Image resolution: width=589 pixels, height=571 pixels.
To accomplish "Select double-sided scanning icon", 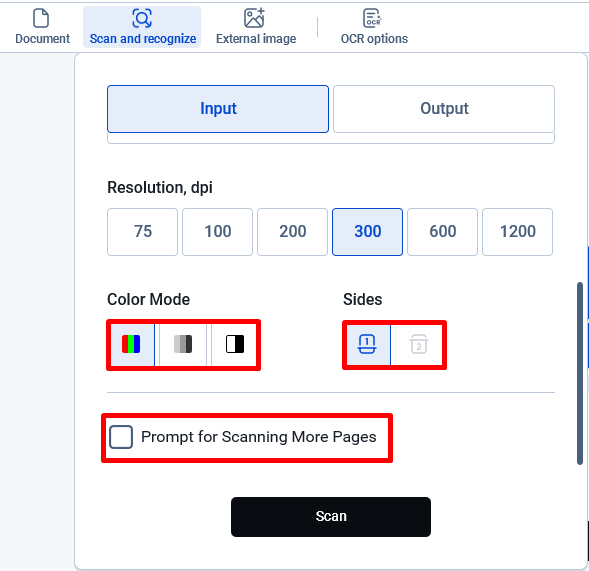I will coord(419,344).
